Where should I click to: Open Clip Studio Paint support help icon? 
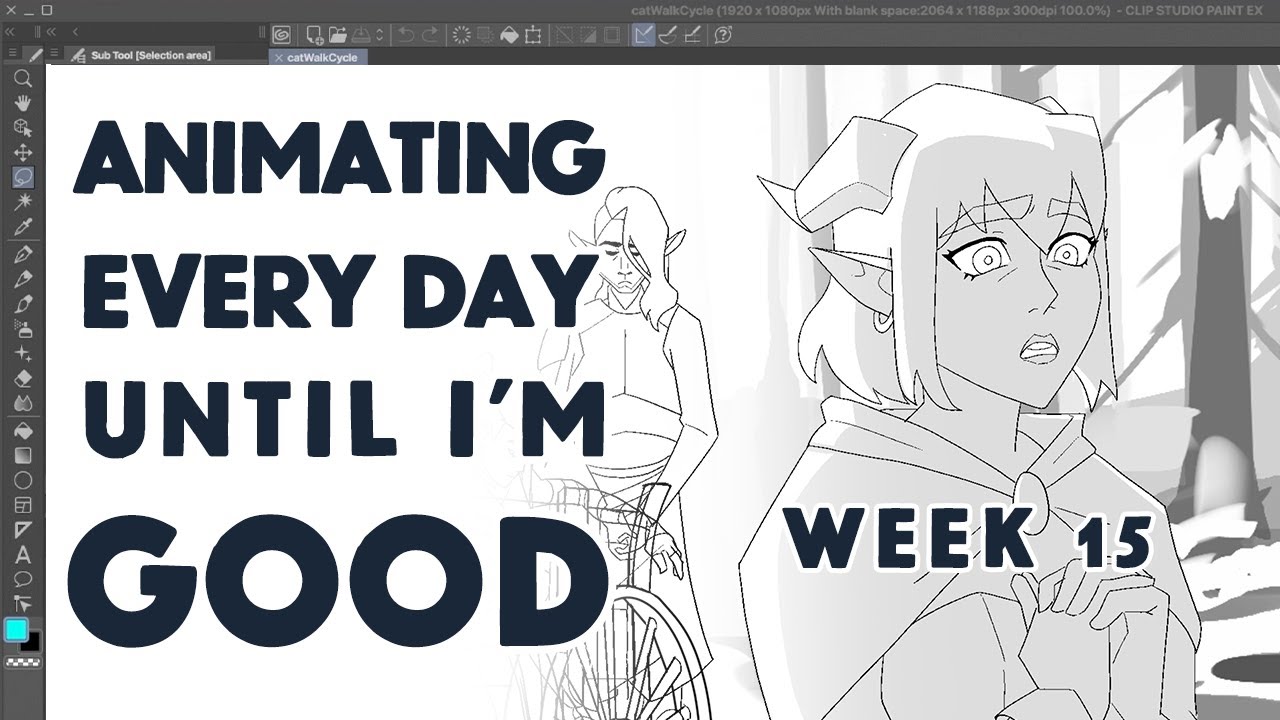[724, 35]
